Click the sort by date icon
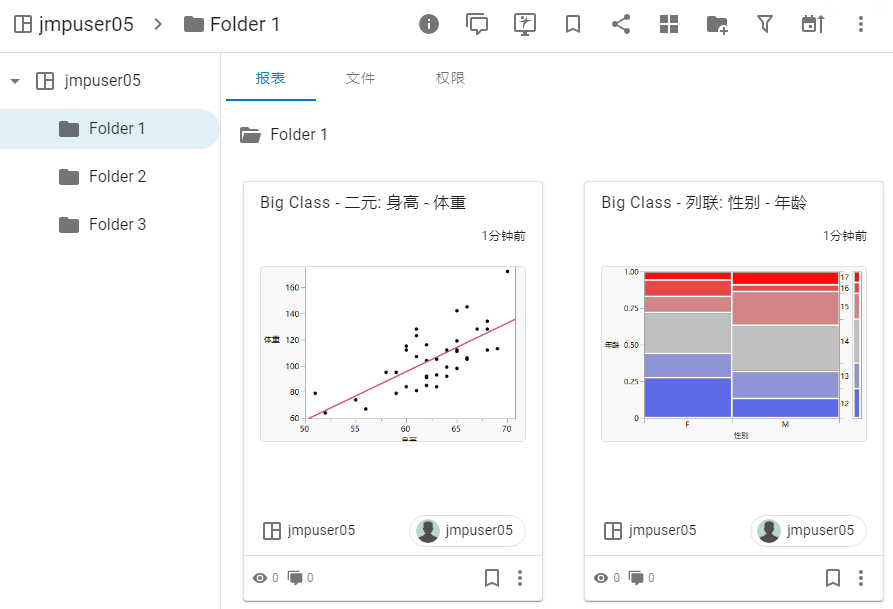 click(x=813, y=24)
